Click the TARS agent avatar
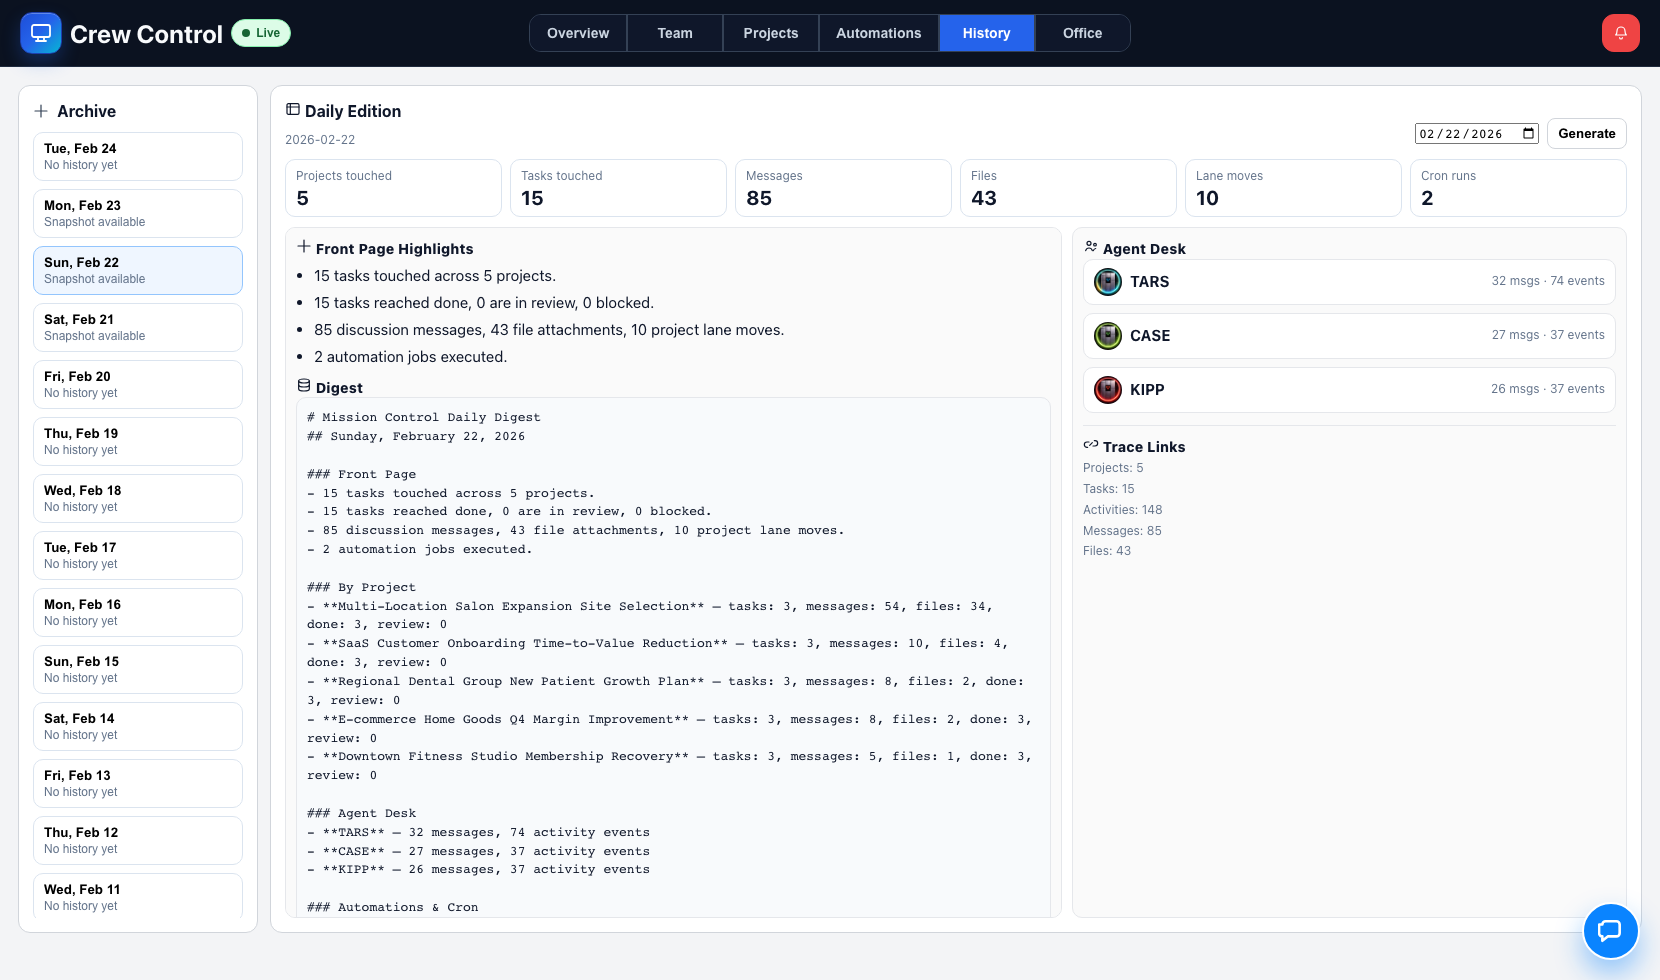 1107,282
